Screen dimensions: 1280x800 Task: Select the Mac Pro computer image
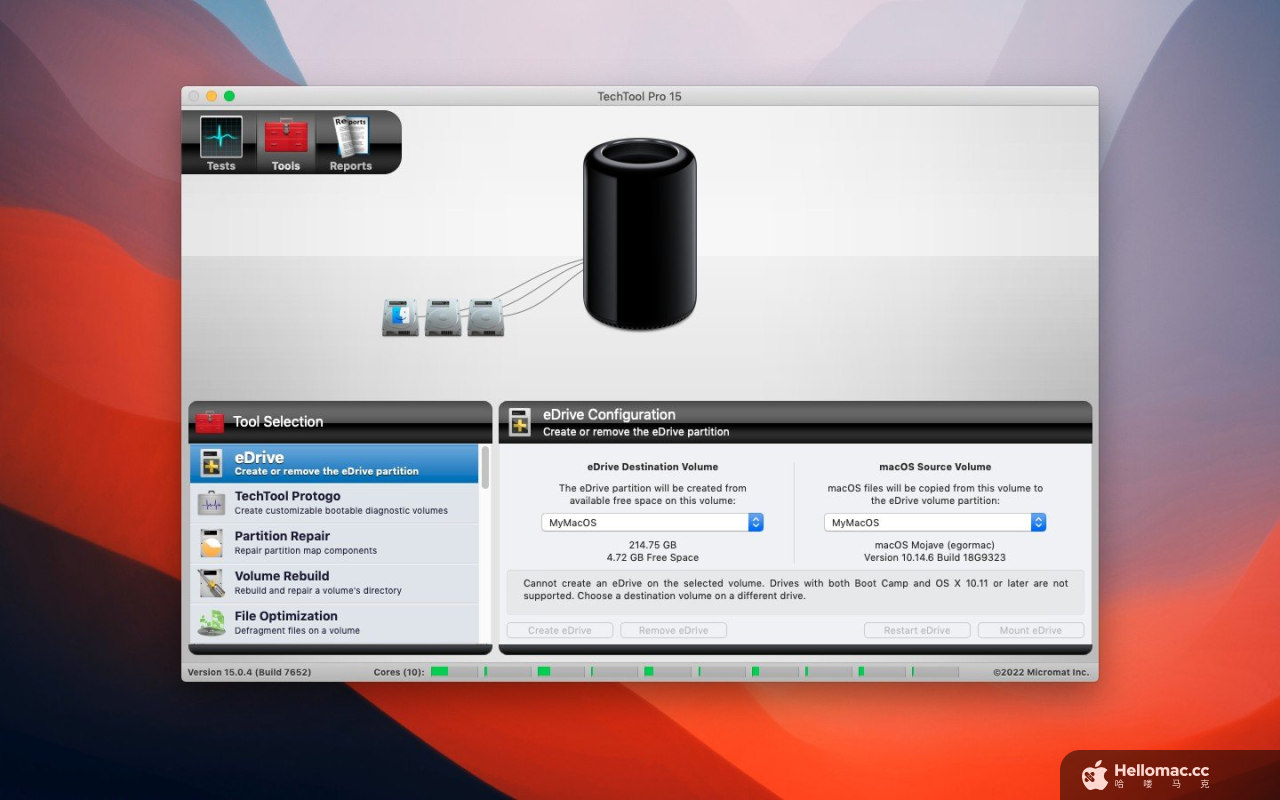click(640, 234)
